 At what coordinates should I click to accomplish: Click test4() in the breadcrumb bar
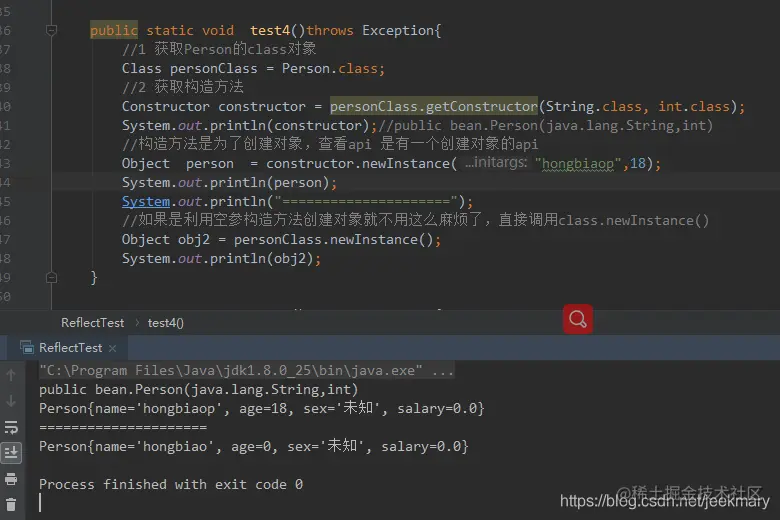[x=166, y=323]
